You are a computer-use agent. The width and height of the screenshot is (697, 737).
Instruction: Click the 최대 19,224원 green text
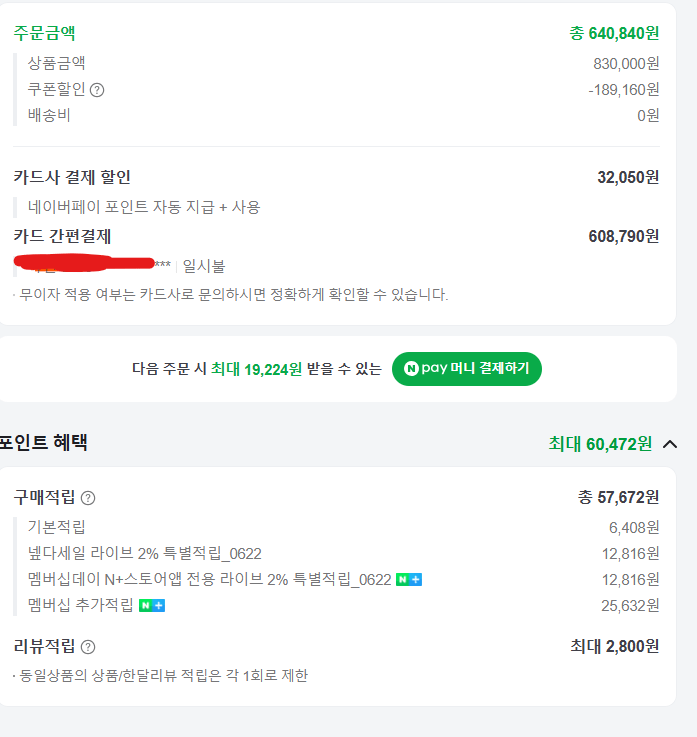[x=256, y=369]
